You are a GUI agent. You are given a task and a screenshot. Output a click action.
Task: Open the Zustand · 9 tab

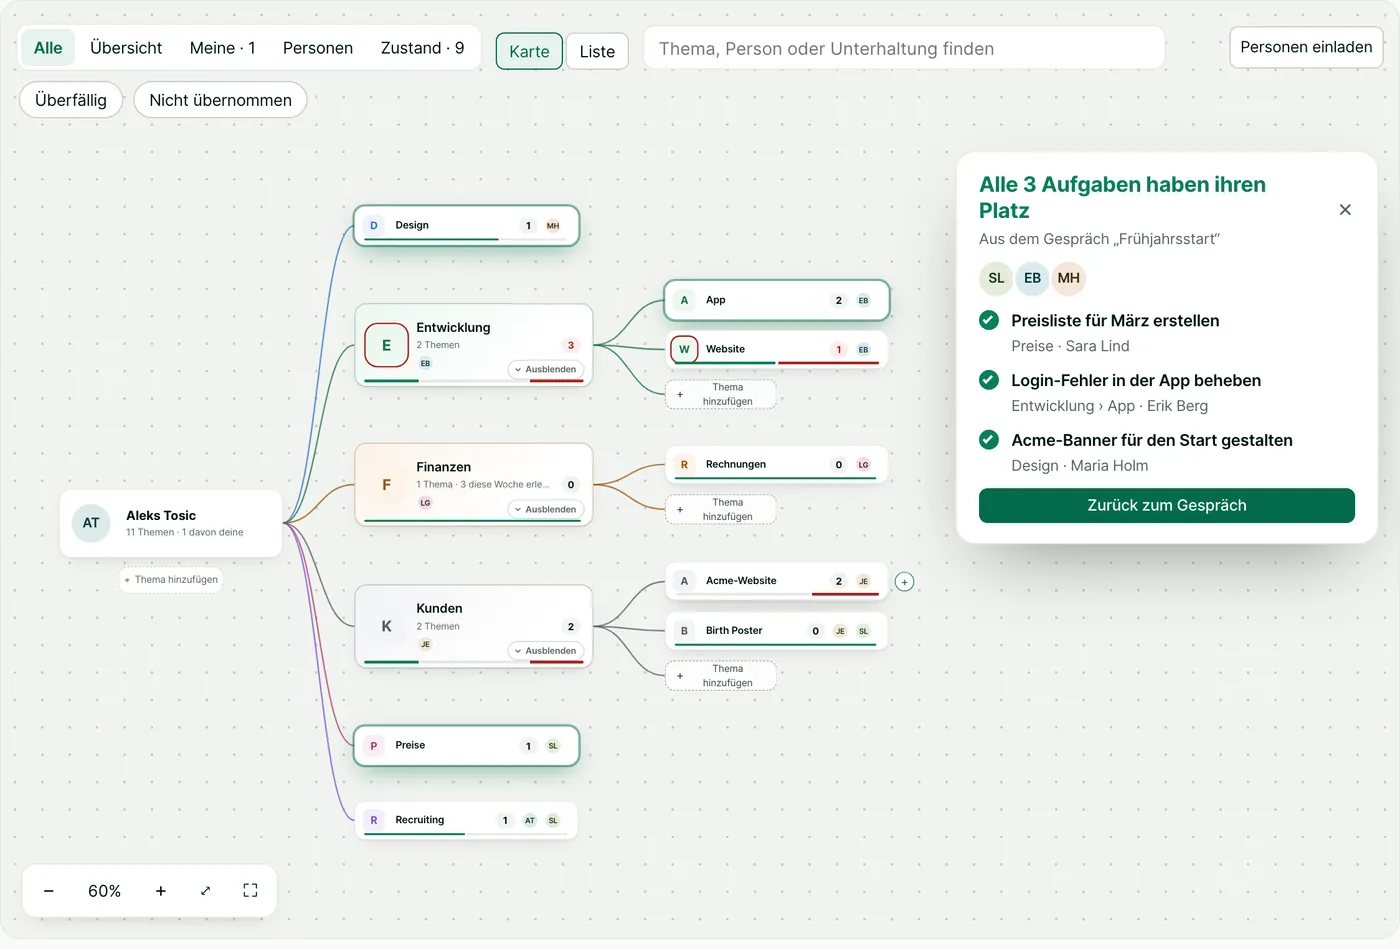(x=422, y=48)
